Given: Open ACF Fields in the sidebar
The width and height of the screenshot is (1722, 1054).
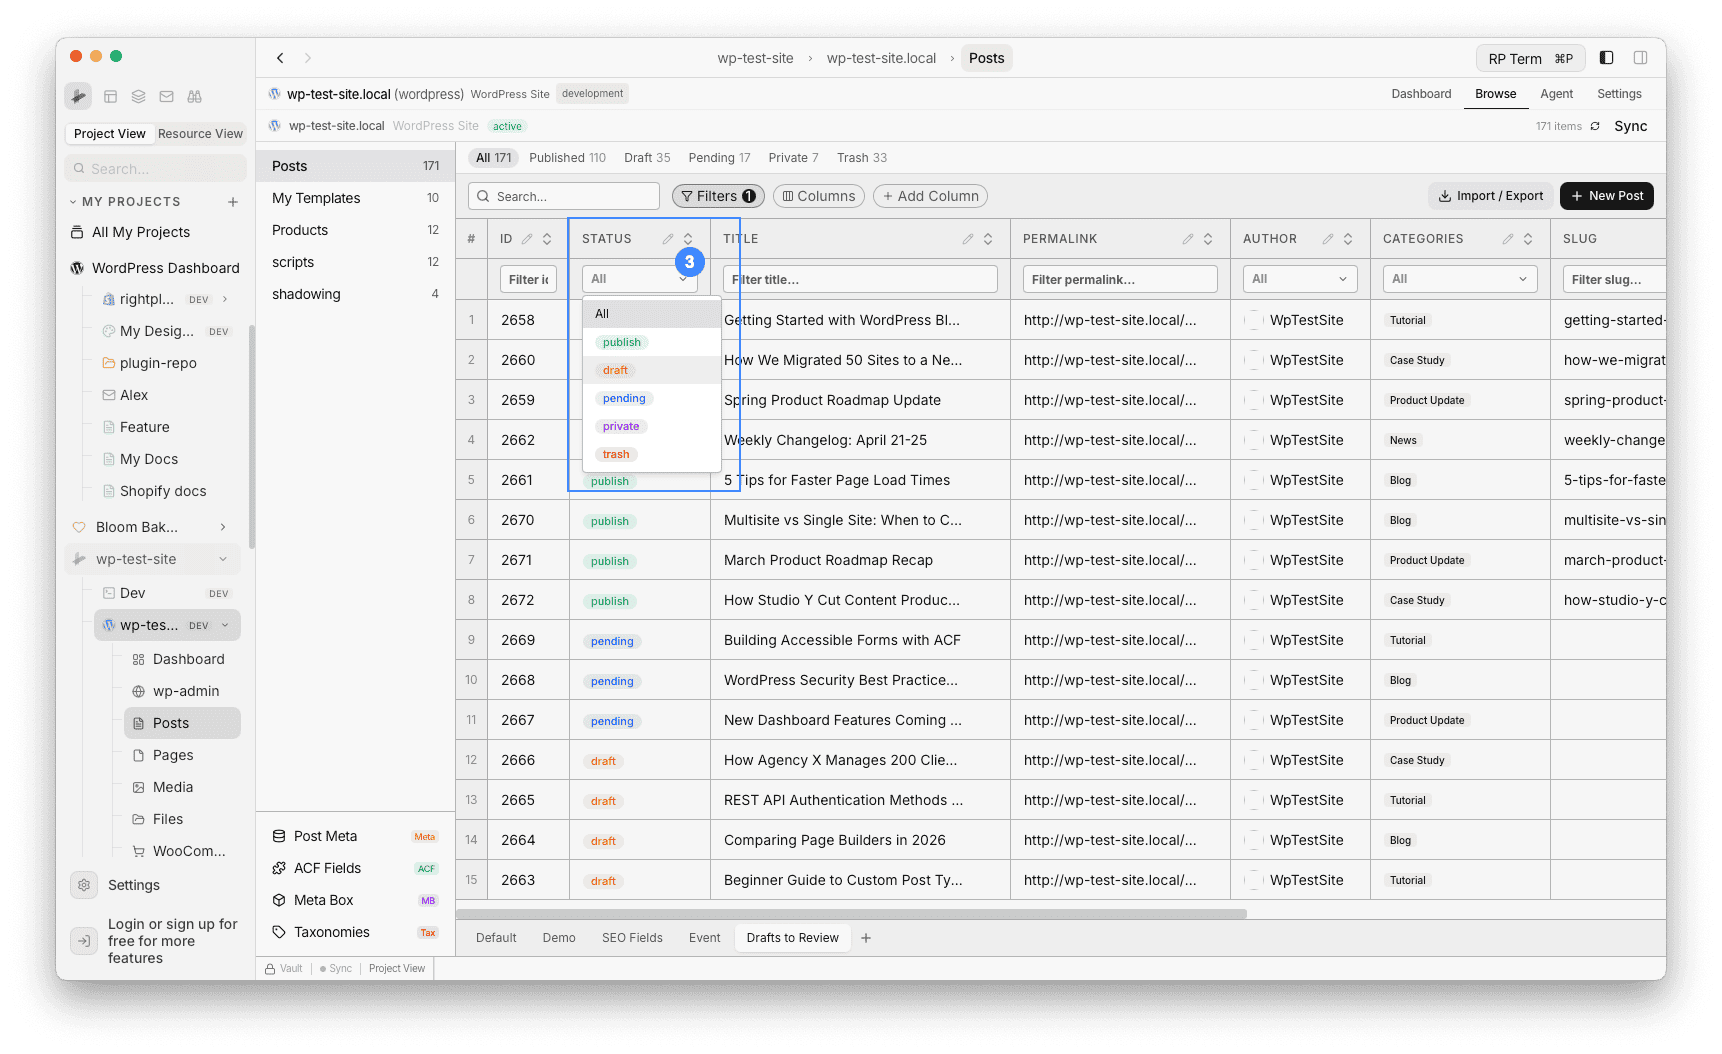Looking at the screenshot, I should point(355,868).
